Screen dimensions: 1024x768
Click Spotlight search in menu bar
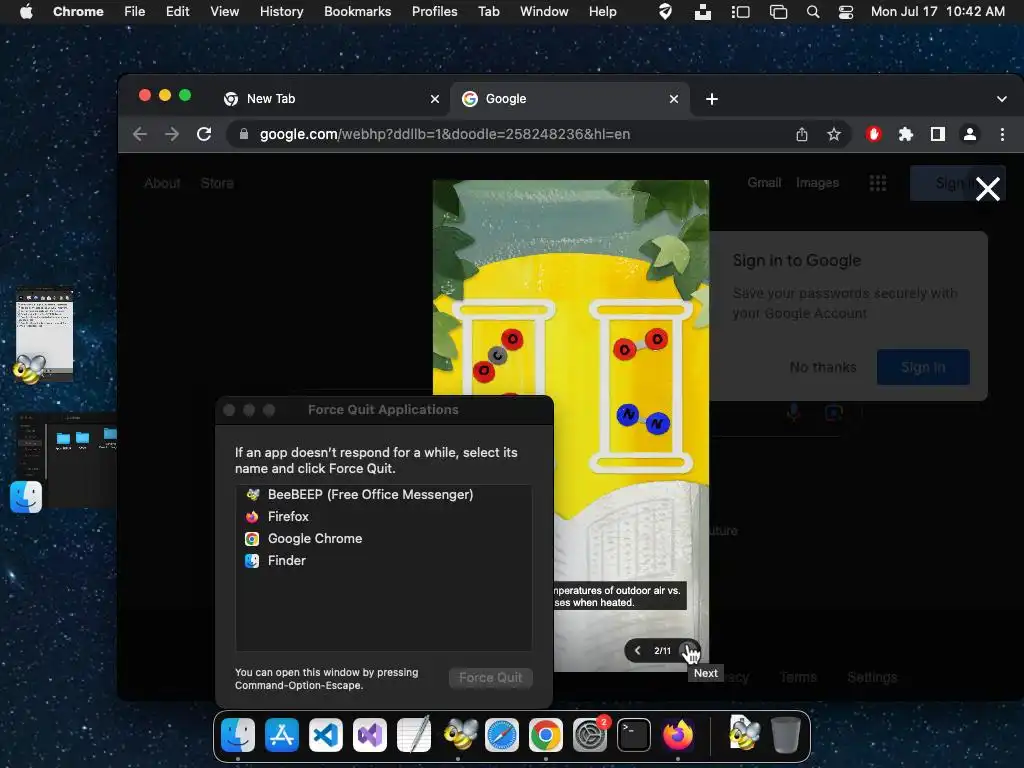coord(813,11)
